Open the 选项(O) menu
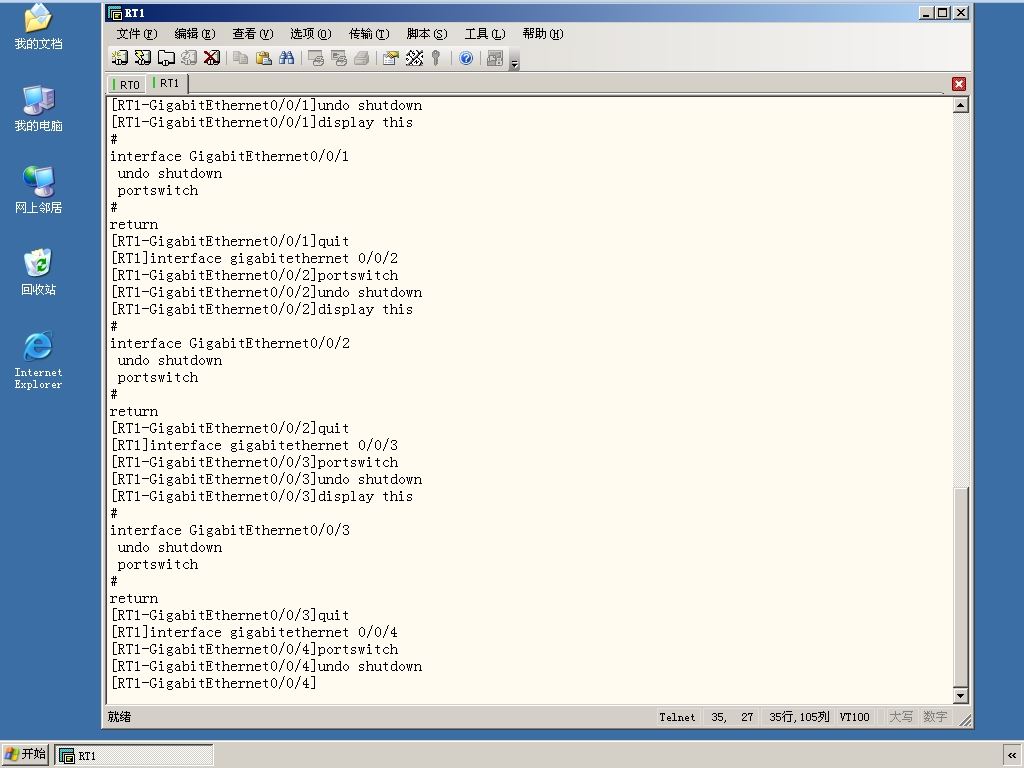This screenshot has width=1024, height=768. (311, 34)
